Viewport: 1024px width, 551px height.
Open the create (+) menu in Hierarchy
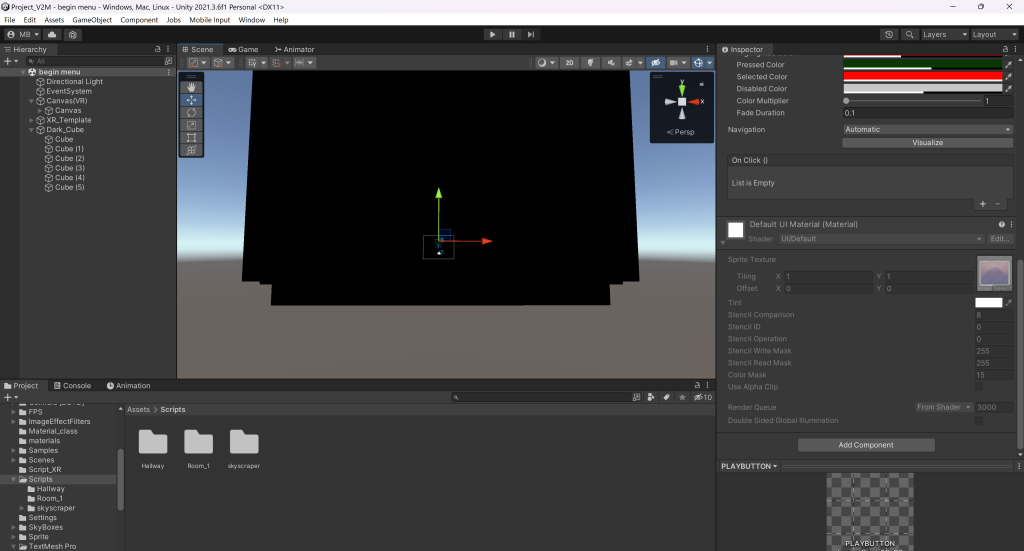pos(10,61)
